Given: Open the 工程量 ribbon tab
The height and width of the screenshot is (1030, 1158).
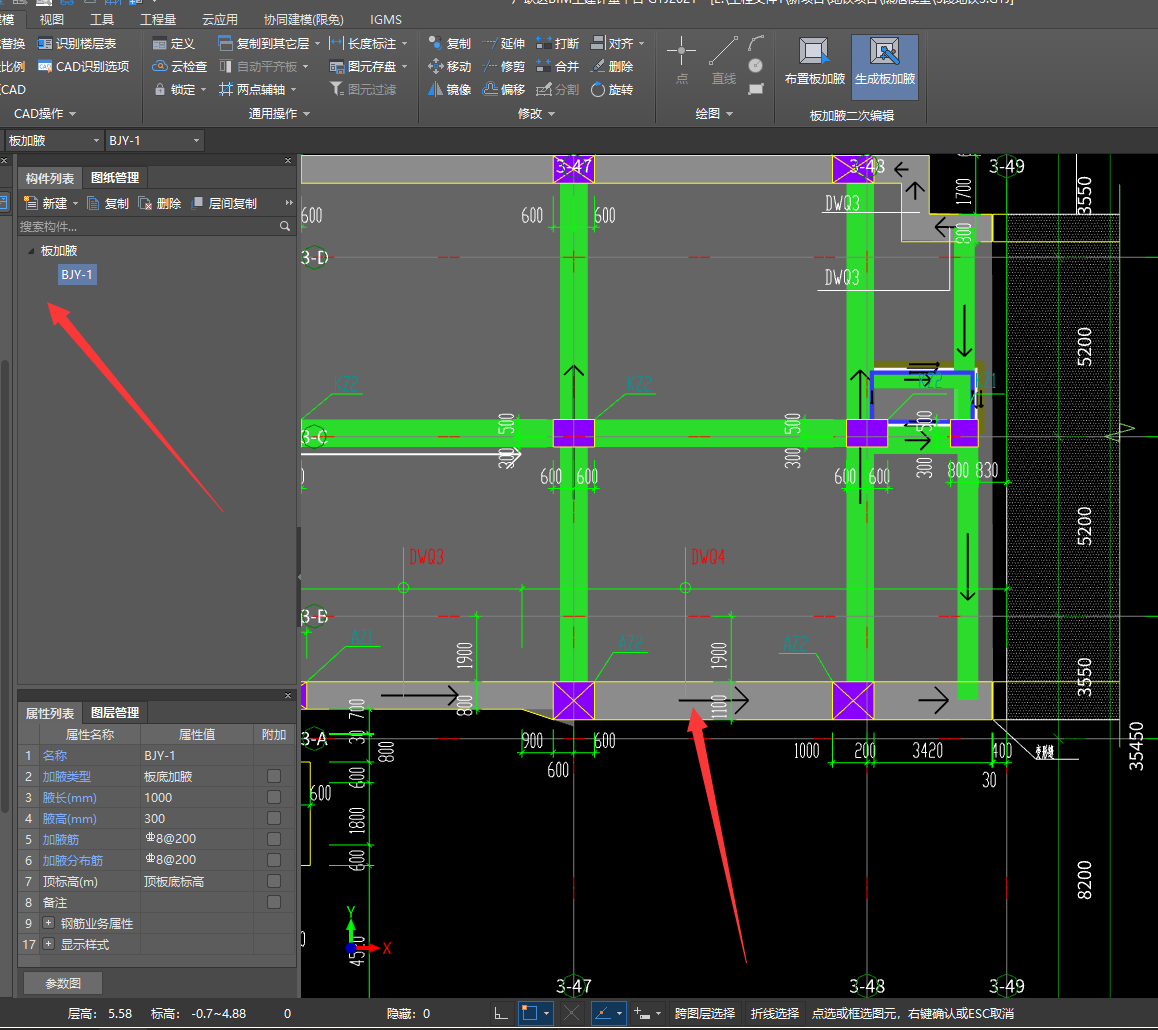Looking at the screenshot, I should 158,19.
